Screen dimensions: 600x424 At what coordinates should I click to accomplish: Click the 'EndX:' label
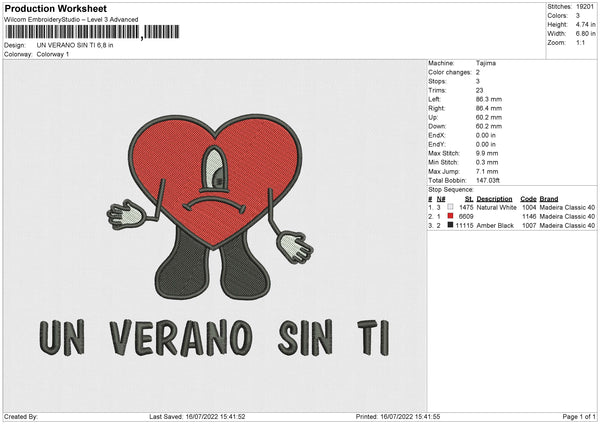437,135
